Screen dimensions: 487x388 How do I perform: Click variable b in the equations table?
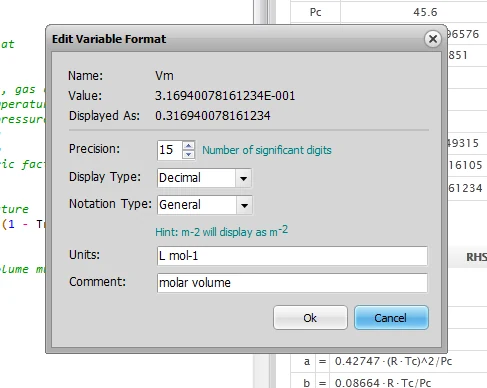click(307, 383)
